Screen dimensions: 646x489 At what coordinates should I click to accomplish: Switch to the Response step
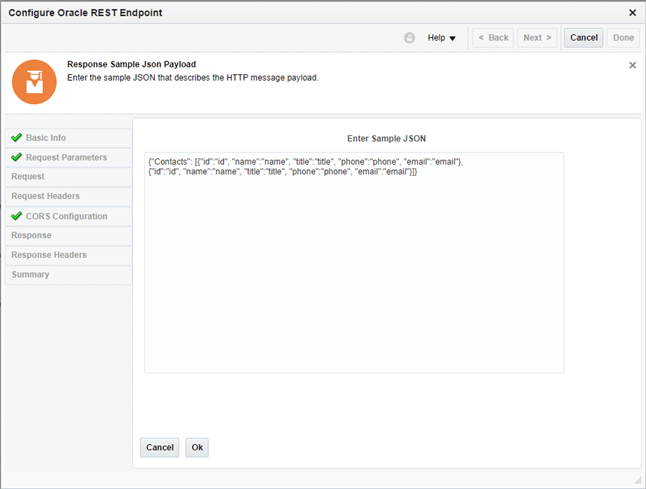click(31, 235)
